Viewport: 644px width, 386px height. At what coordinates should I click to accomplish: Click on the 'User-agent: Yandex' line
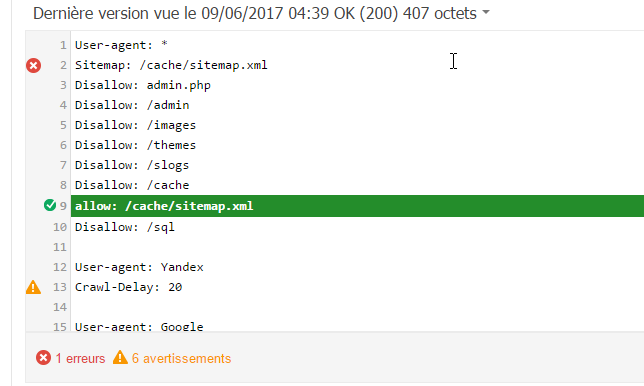click(x=139, y=267)
